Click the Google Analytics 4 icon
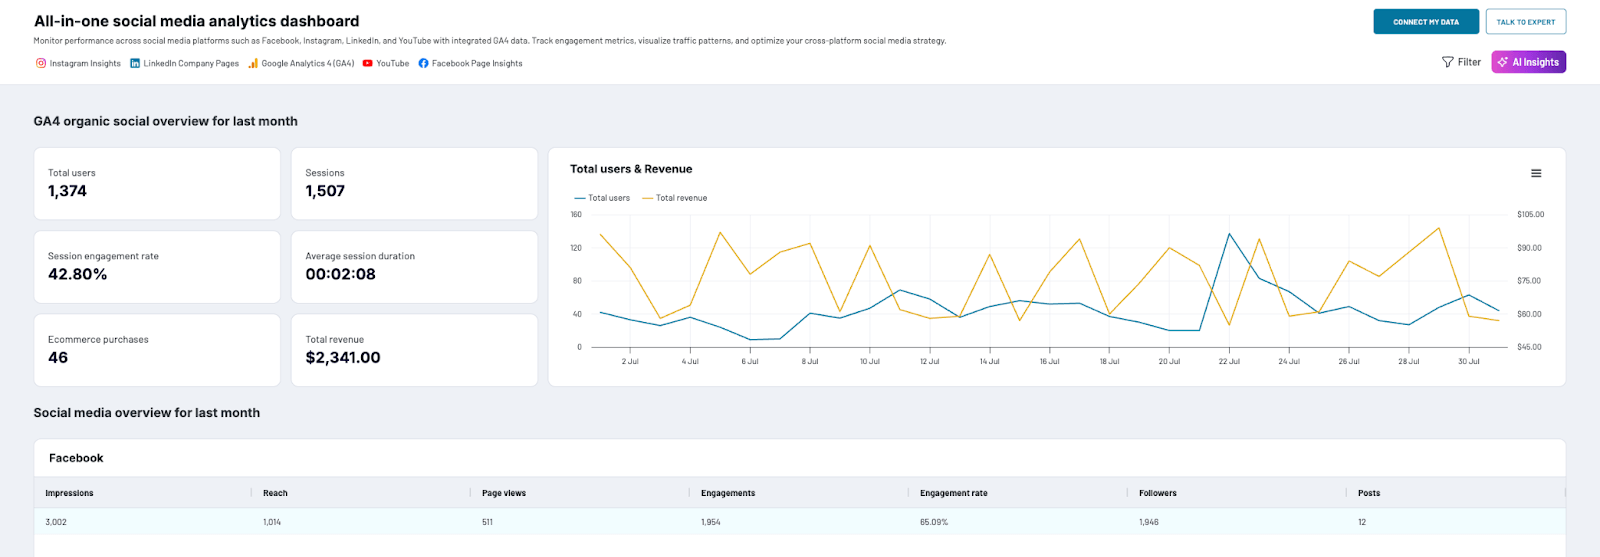 (253, 63)
